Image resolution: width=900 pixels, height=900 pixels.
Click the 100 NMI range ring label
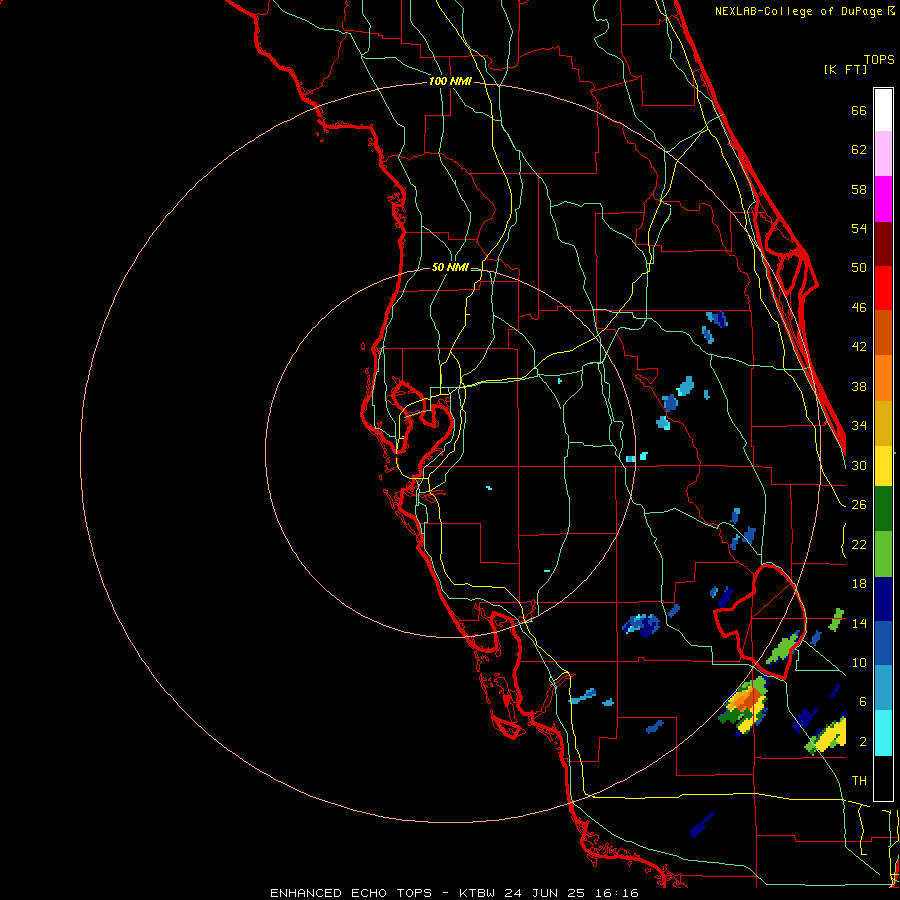(450, 82)
